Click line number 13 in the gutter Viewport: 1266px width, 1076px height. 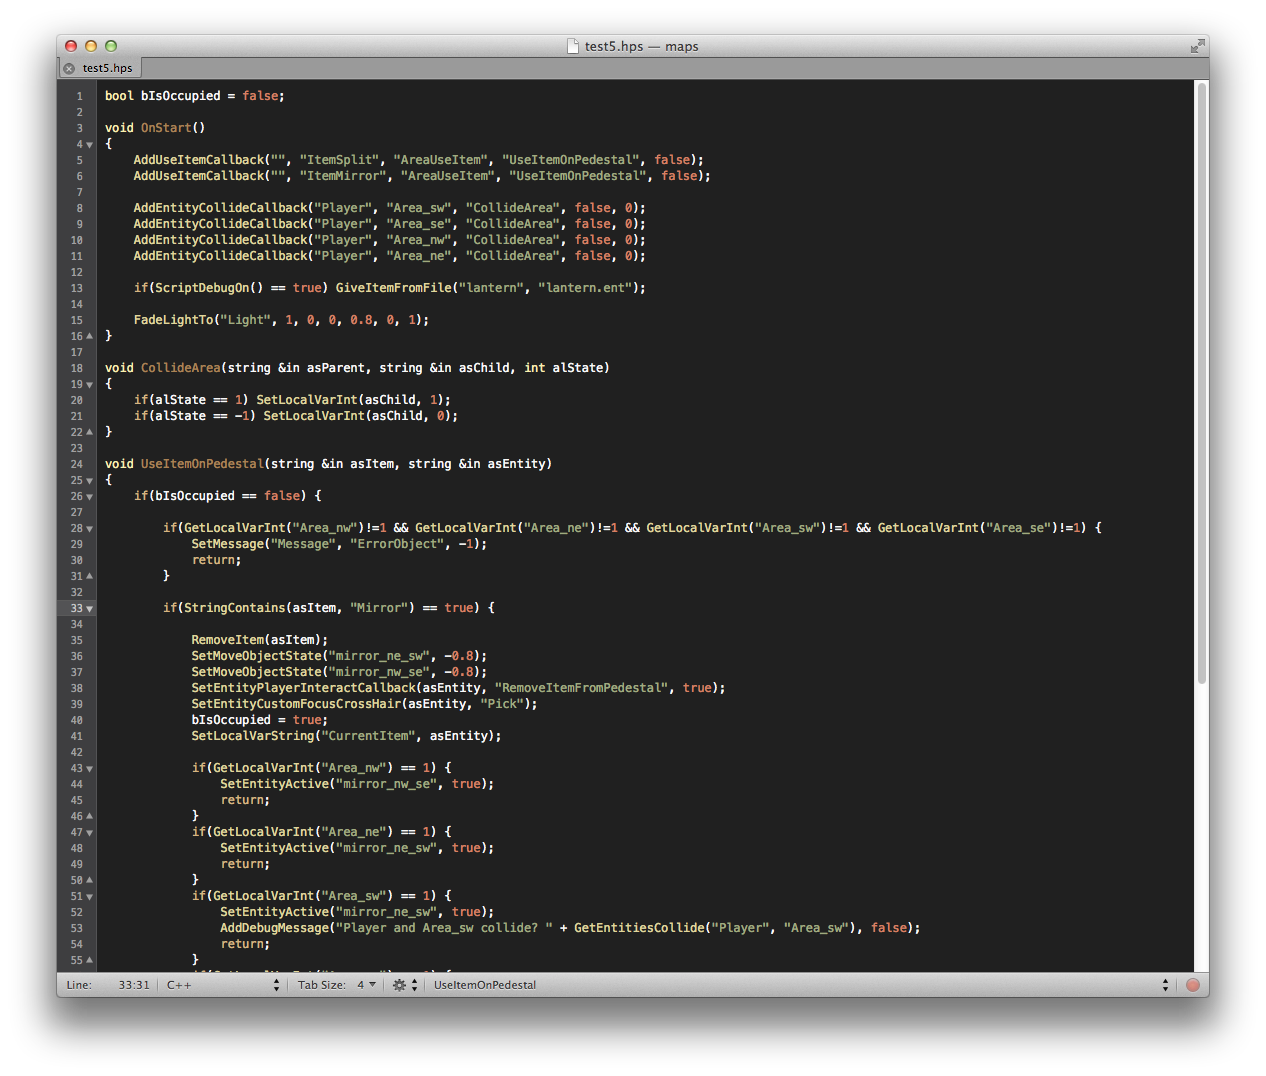tap(77, 289)
